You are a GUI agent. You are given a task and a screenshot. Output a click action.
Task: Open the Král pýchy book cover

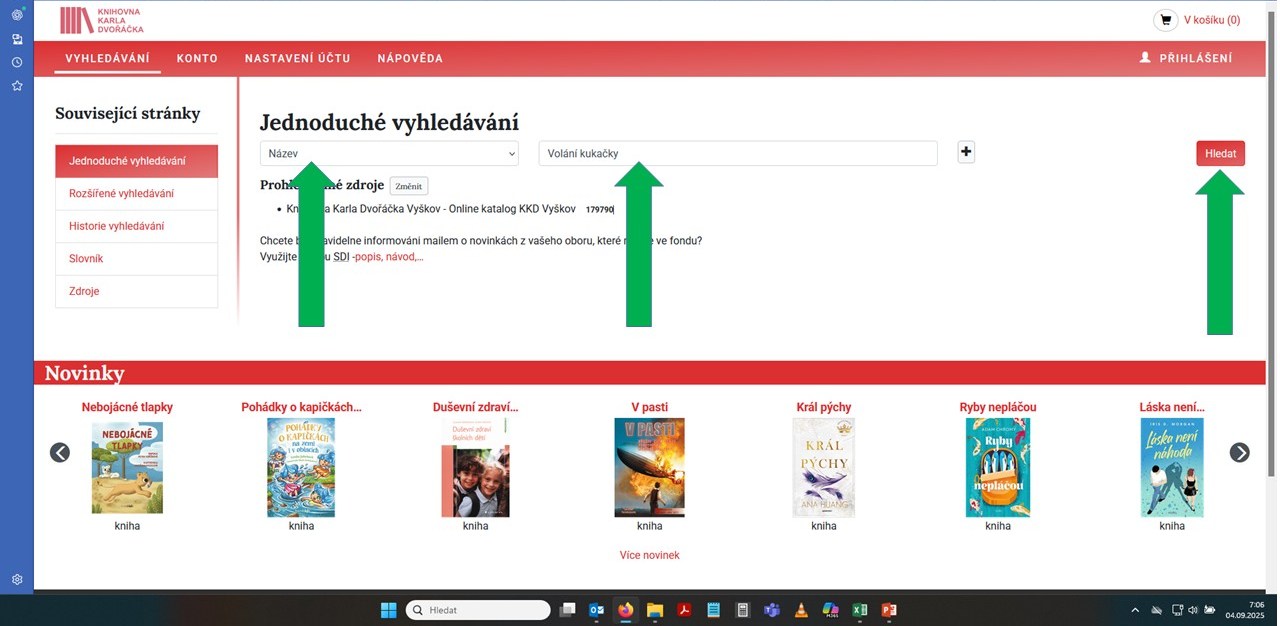(x=823, y=467)
